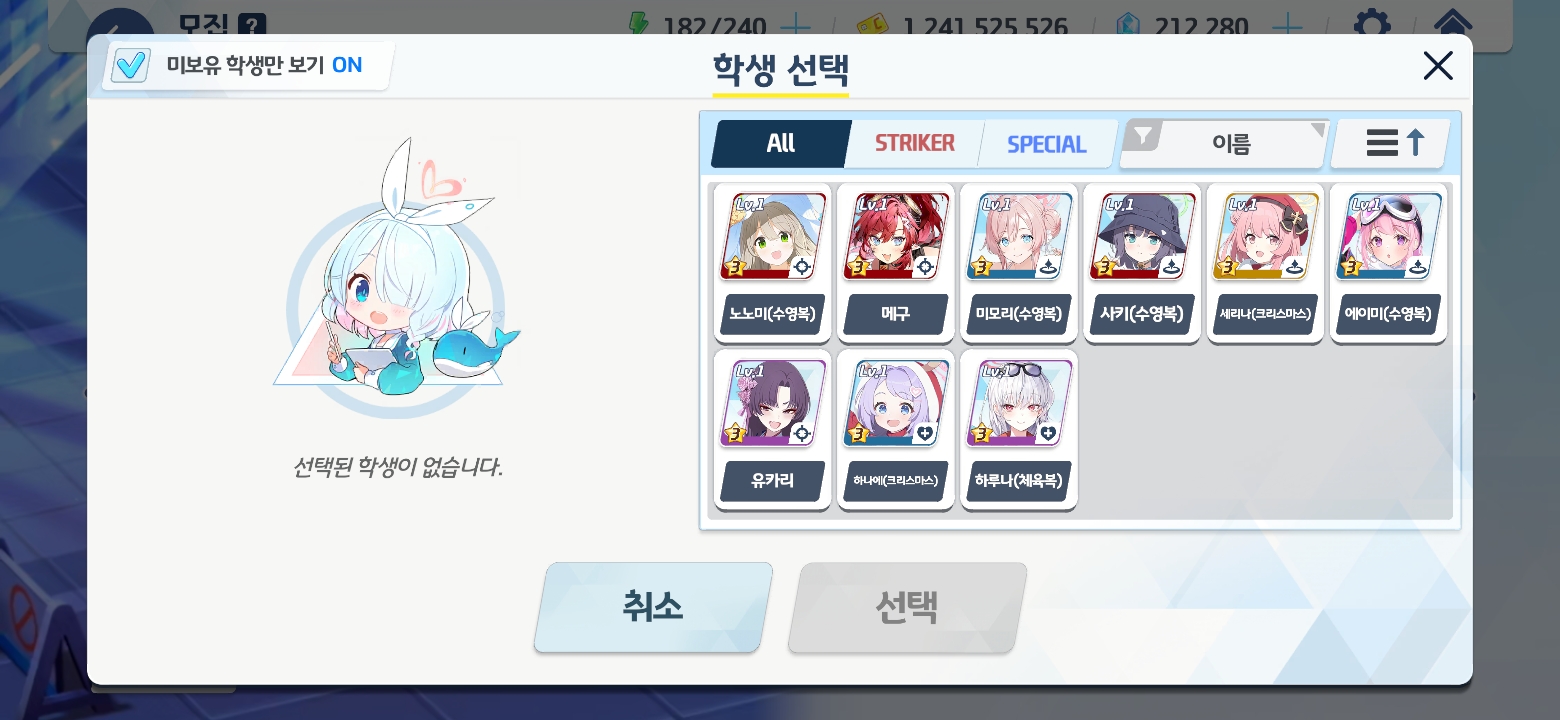Toggle the sort order arrow button
Image resolution: width=1560 pixels, height=720 pixels.
coord(1392,144)
